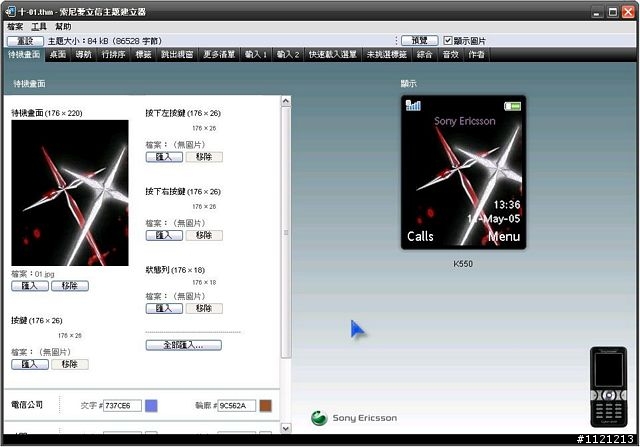Switch to the 桌面 tab
This screenshot has height=447, width=640.
coord(58,54)
